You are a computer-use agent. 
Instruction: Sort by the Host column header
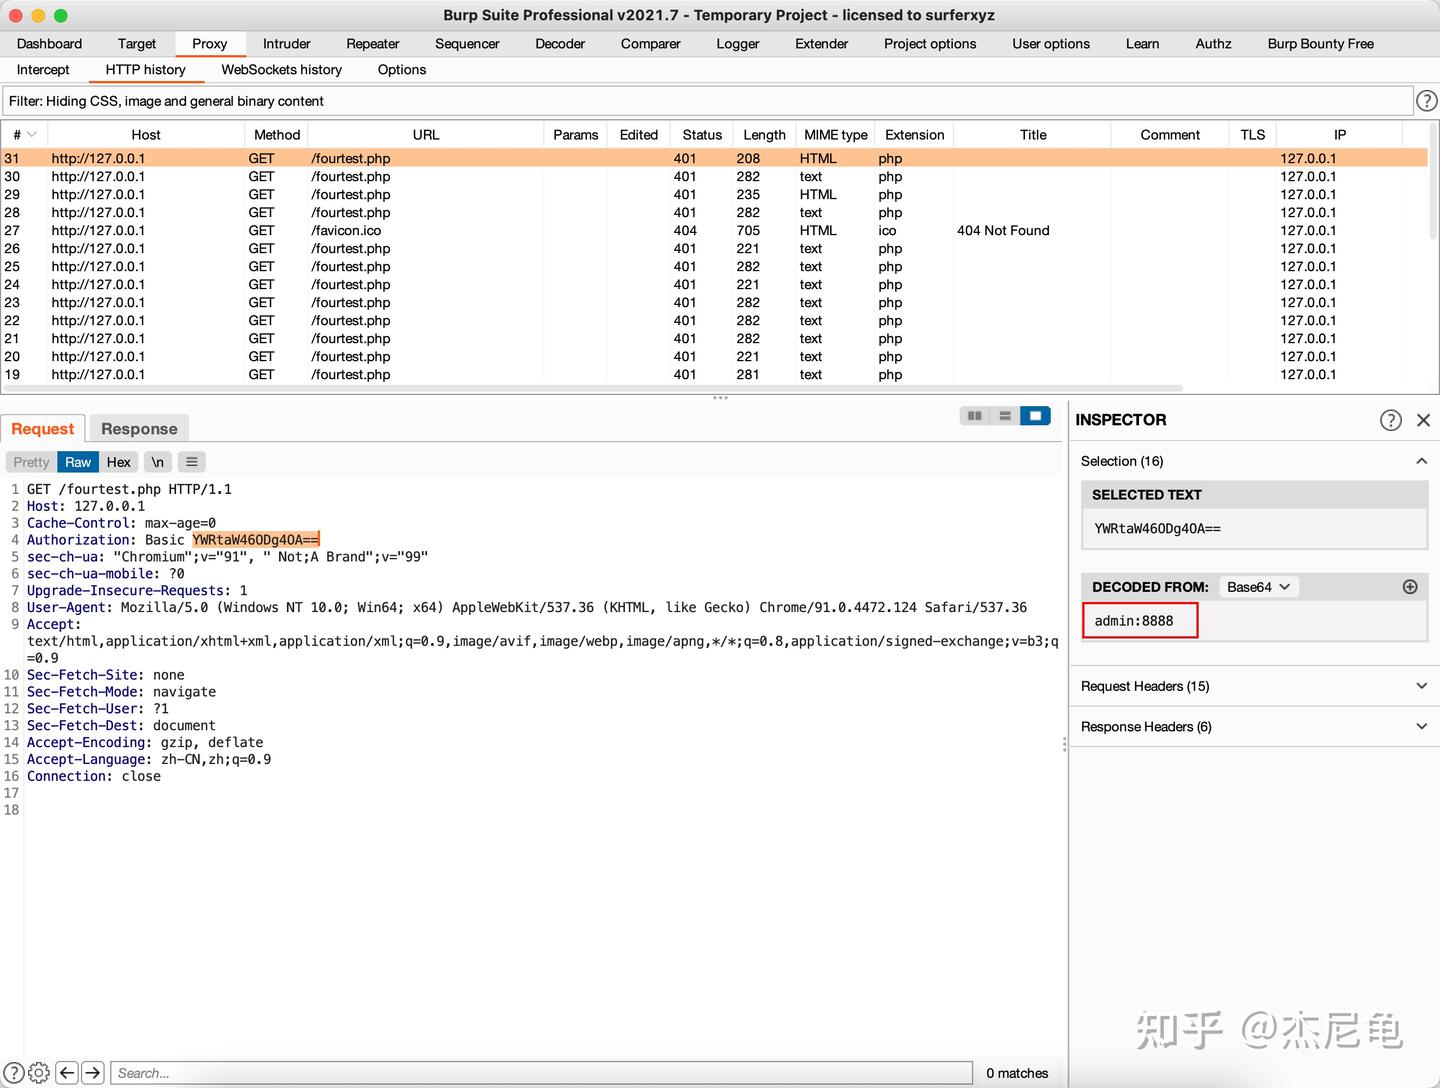pyautogui.click(x=146, y=135)
